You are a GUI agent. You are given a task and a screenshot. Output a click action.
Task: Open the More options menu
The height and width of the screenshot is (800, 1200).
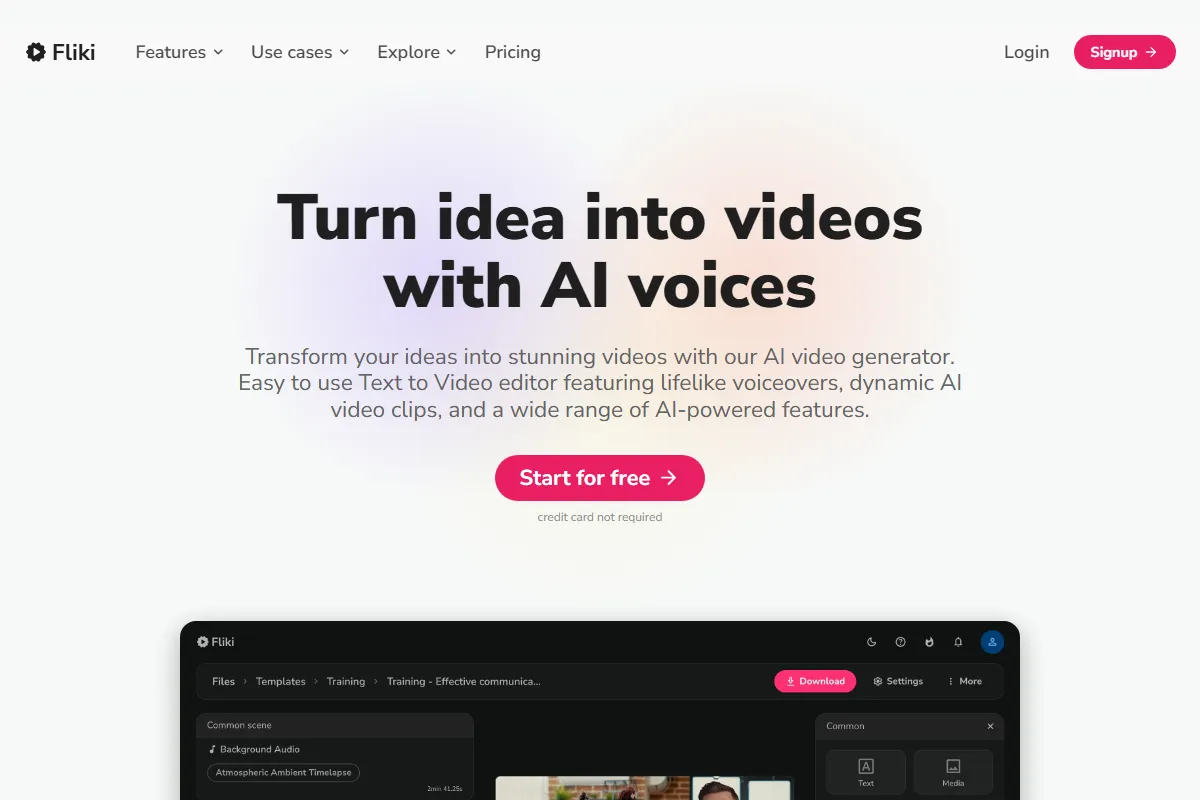965,681
